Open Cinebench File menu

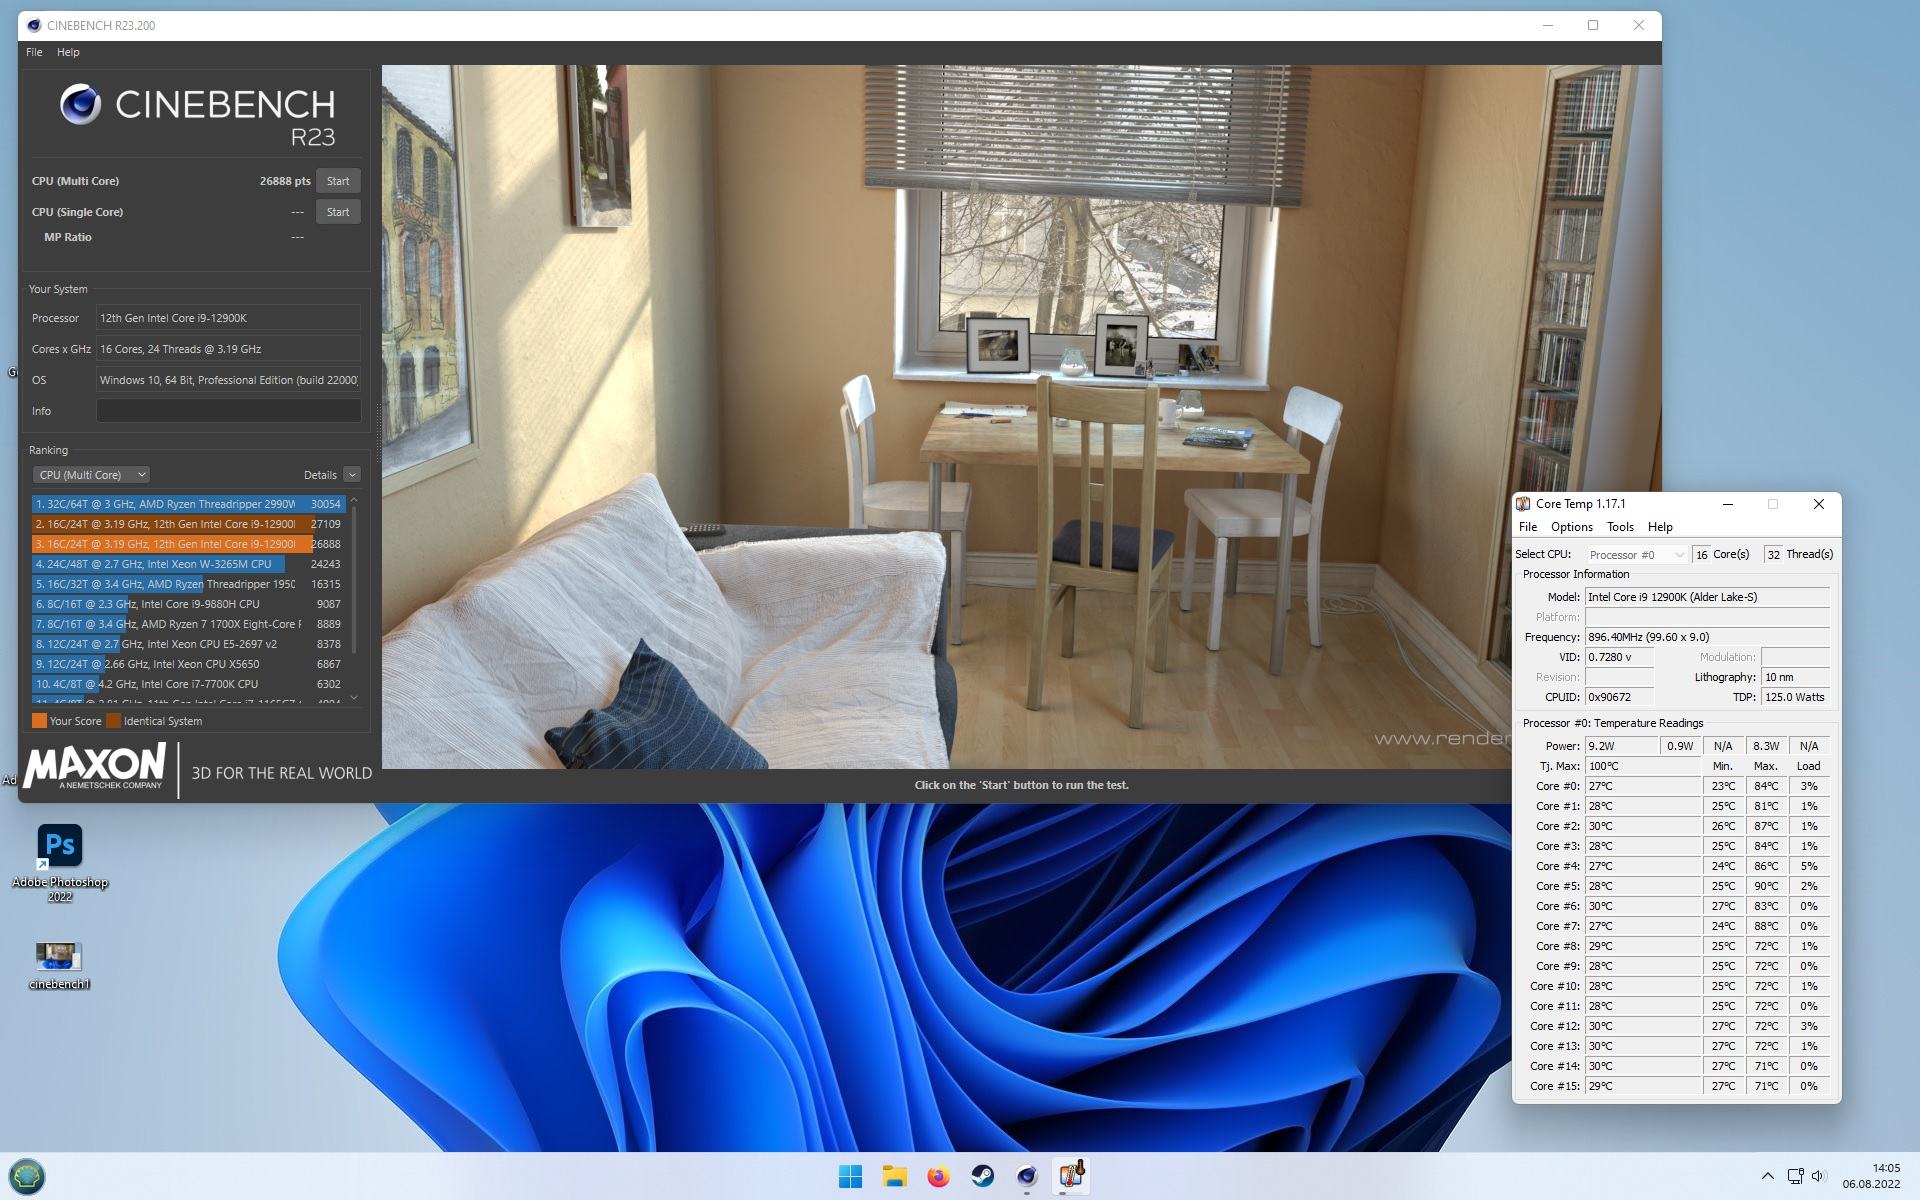tap(34, 52)
